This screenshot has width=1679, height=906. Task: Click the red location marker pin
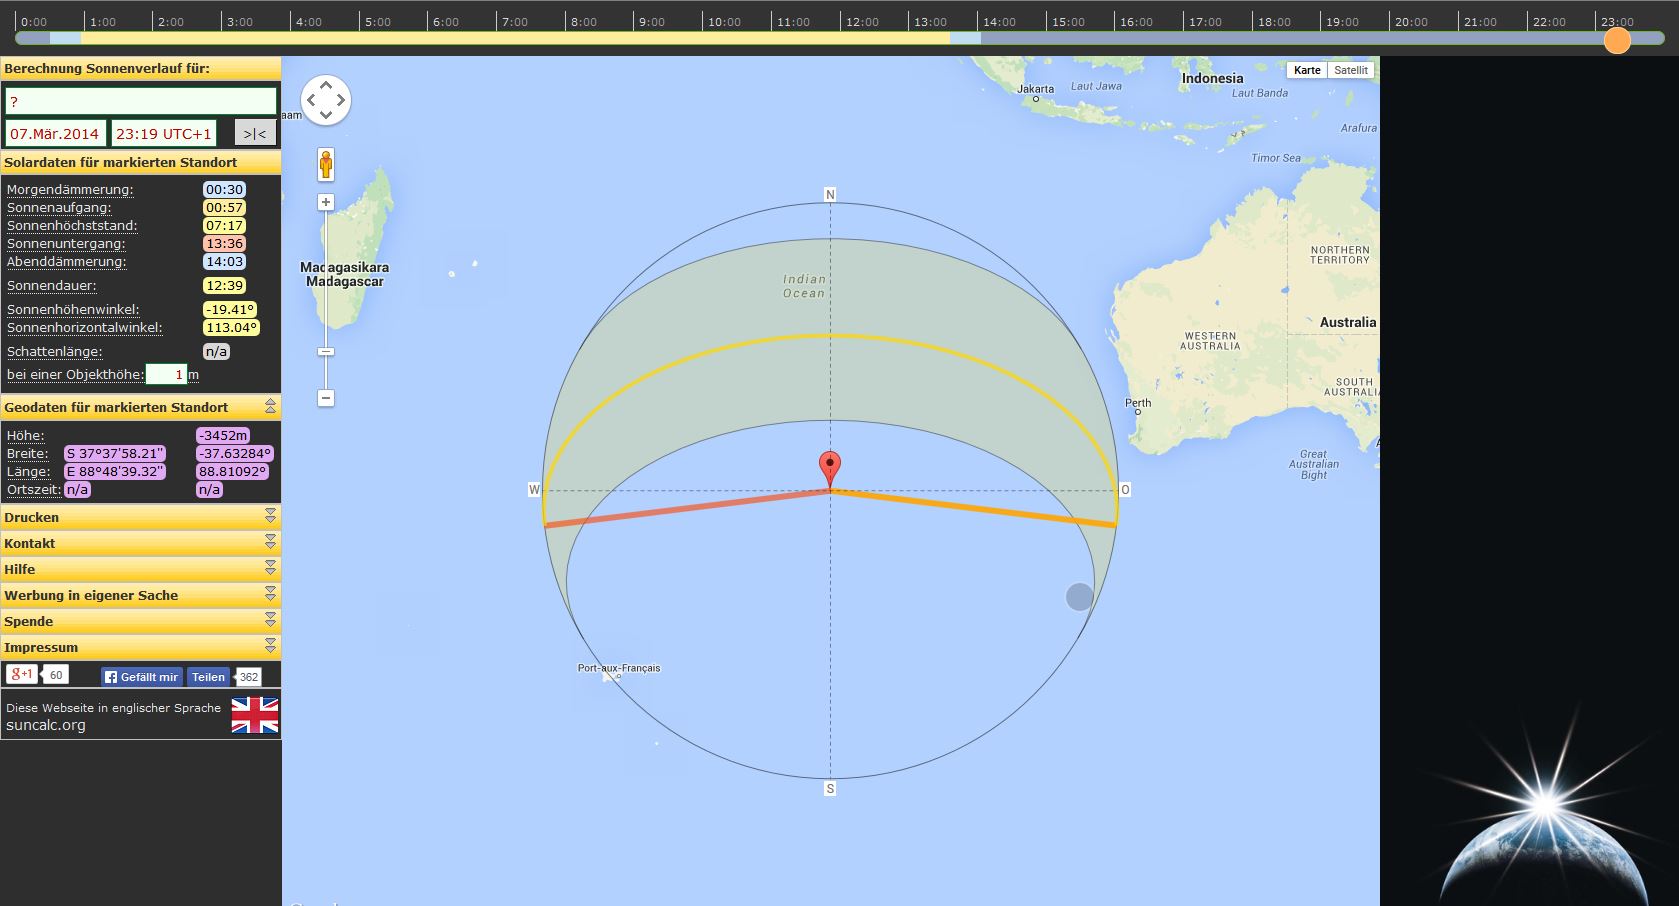[830, 468]
